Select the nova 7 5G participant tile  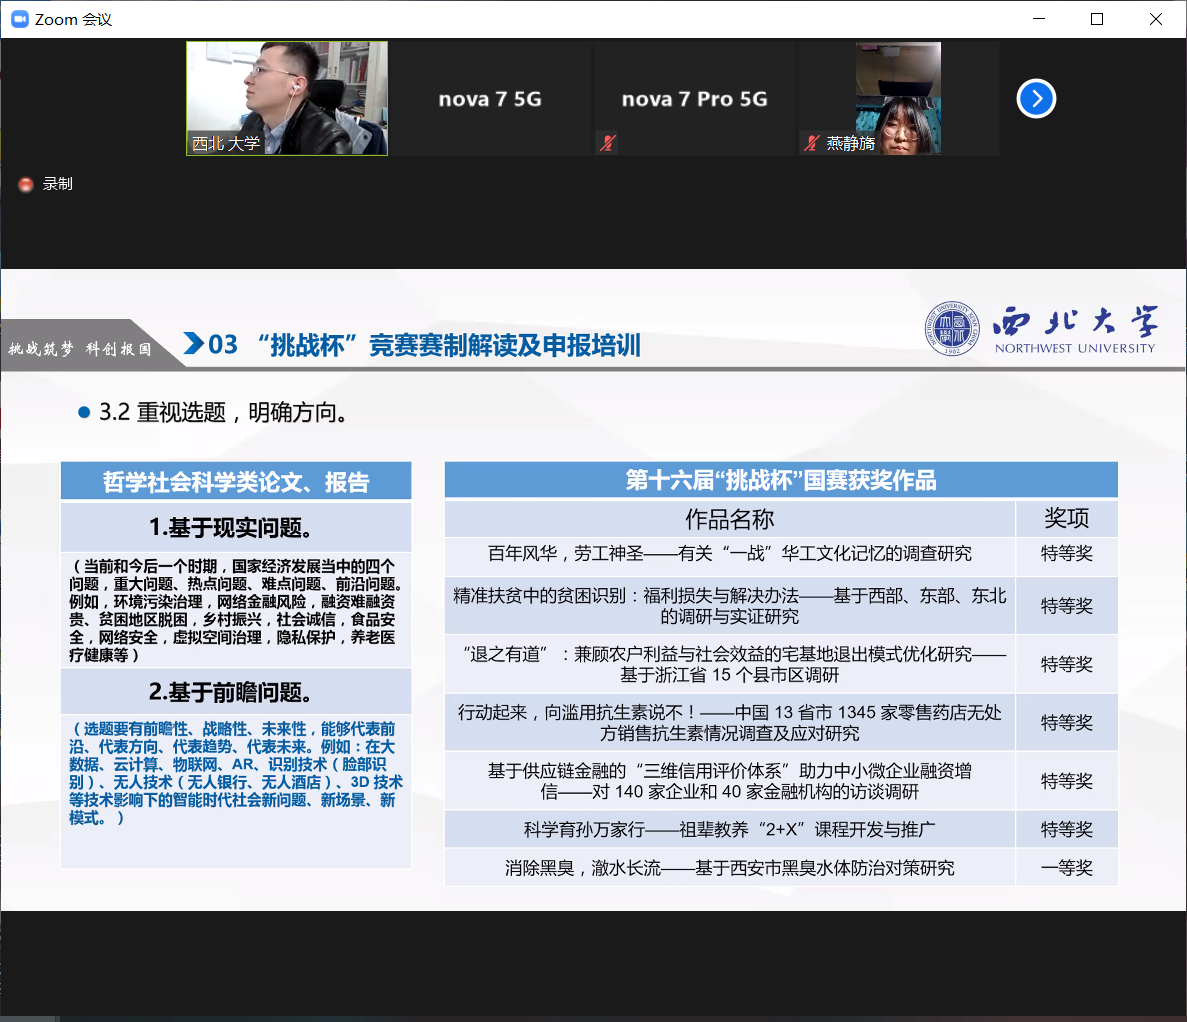(x=490, y=98)
